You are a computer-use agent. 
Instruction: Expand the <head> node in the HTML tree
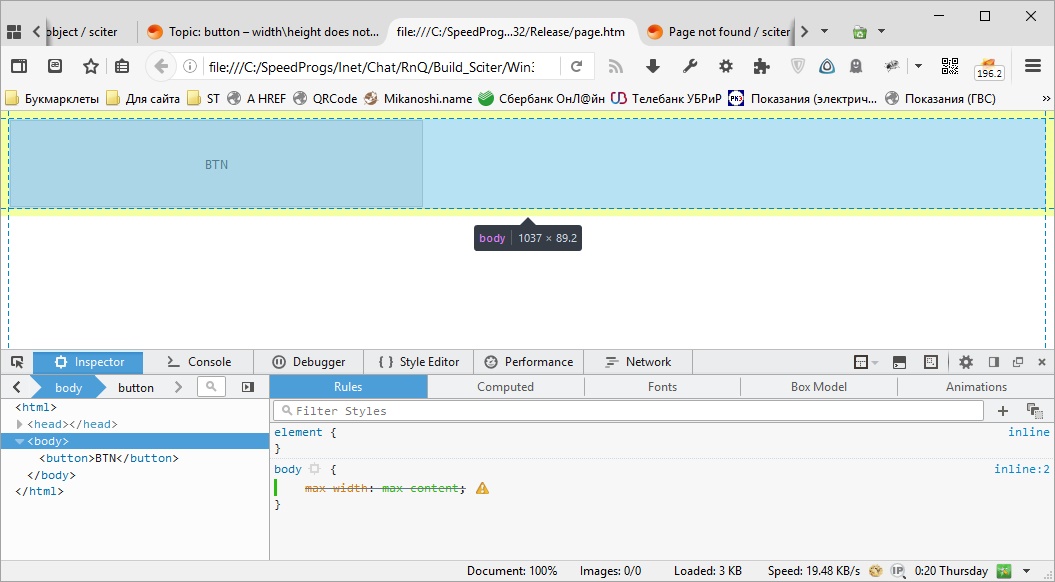click(20, 424)
